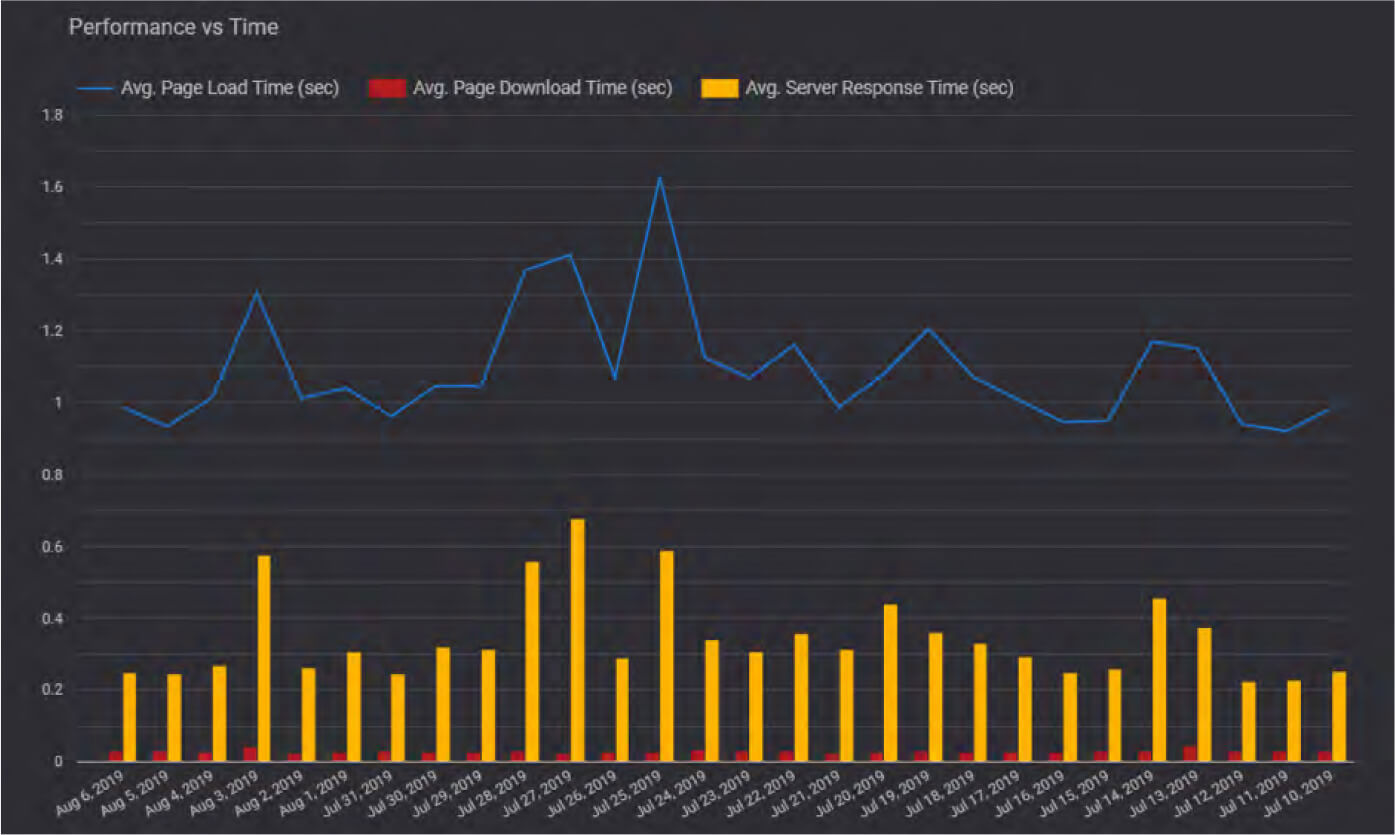Toggle the Avg. Server Response Time legend label
Screen dimensions: 1395x835
[x=879, y=88]
